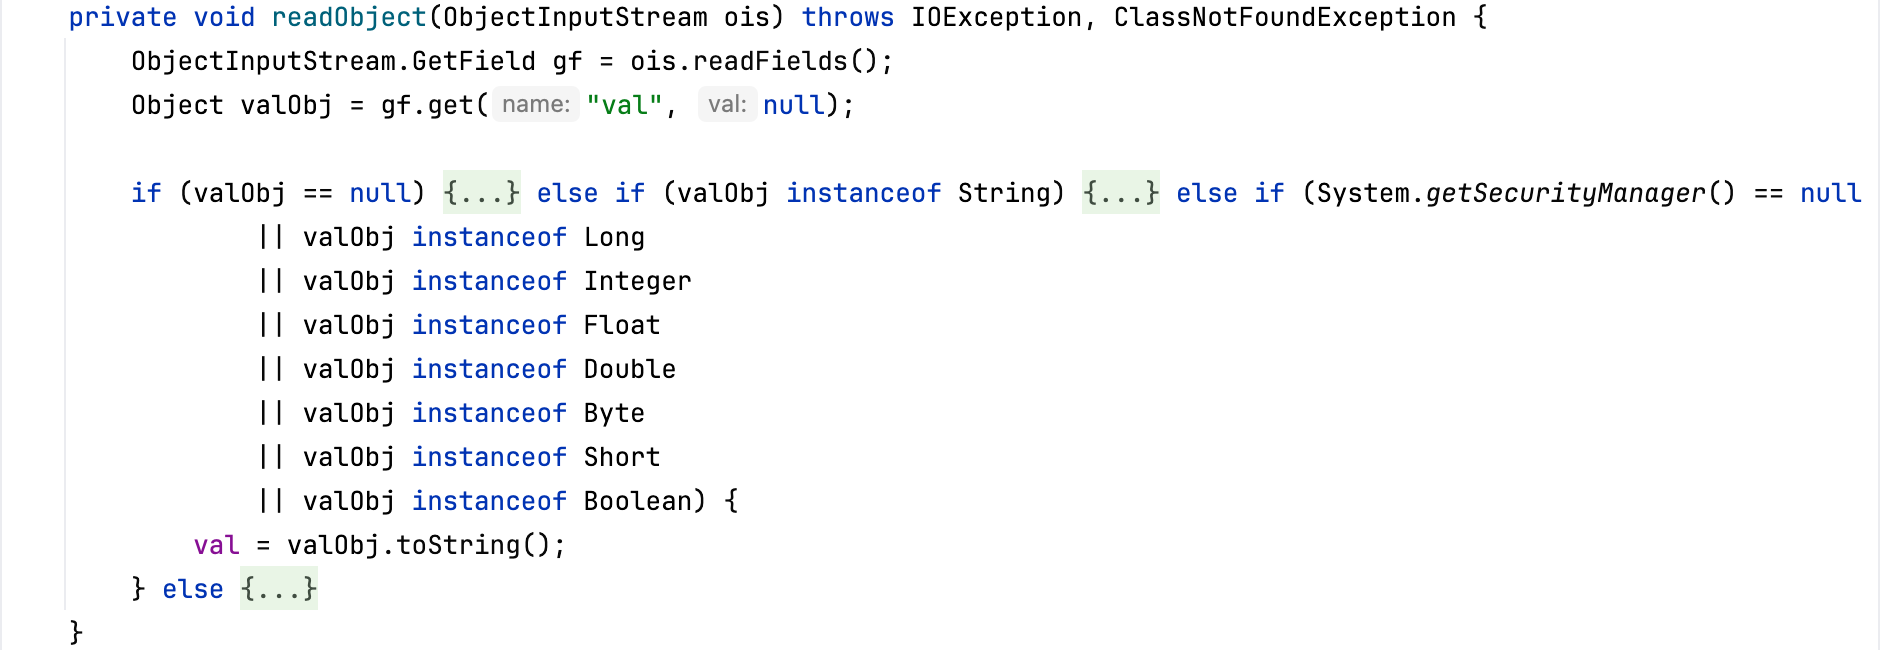Click the Integer type in condition
1880x650 pixels.
point(637,281)
